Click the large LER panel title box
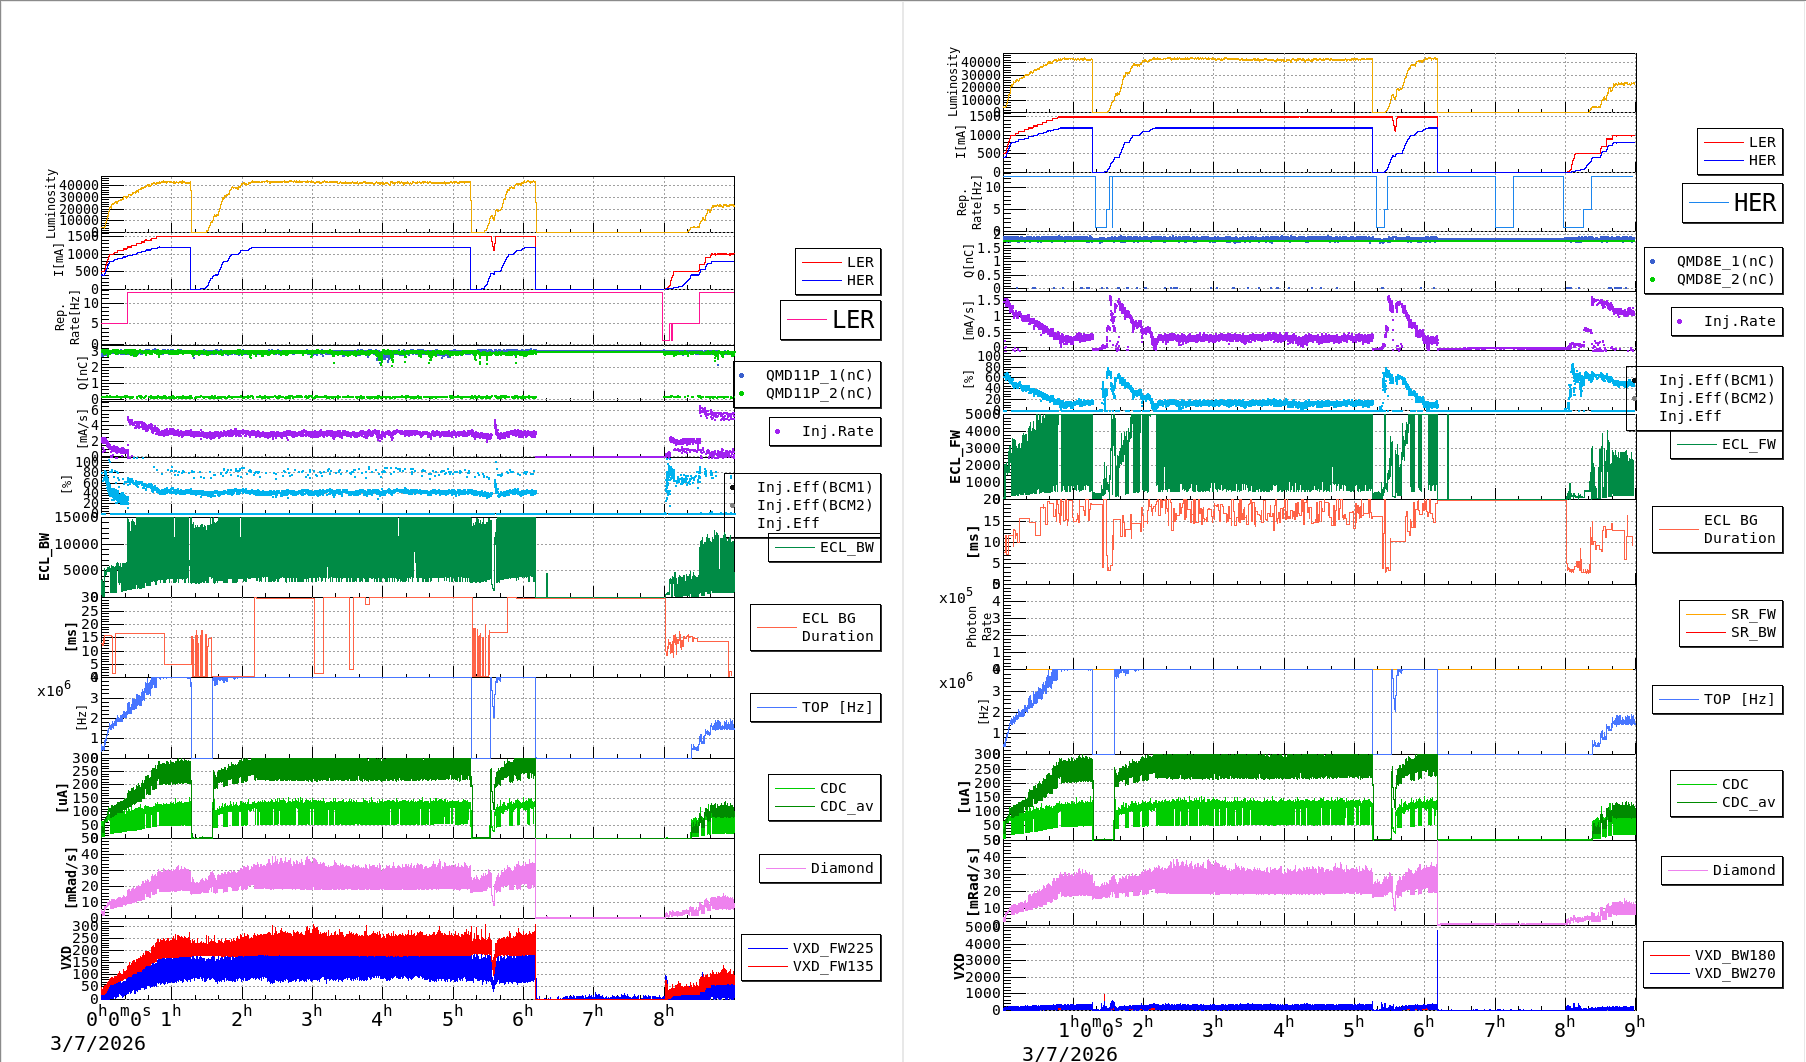This screenshot has height=1062, width=1806. tap(831, 320)
